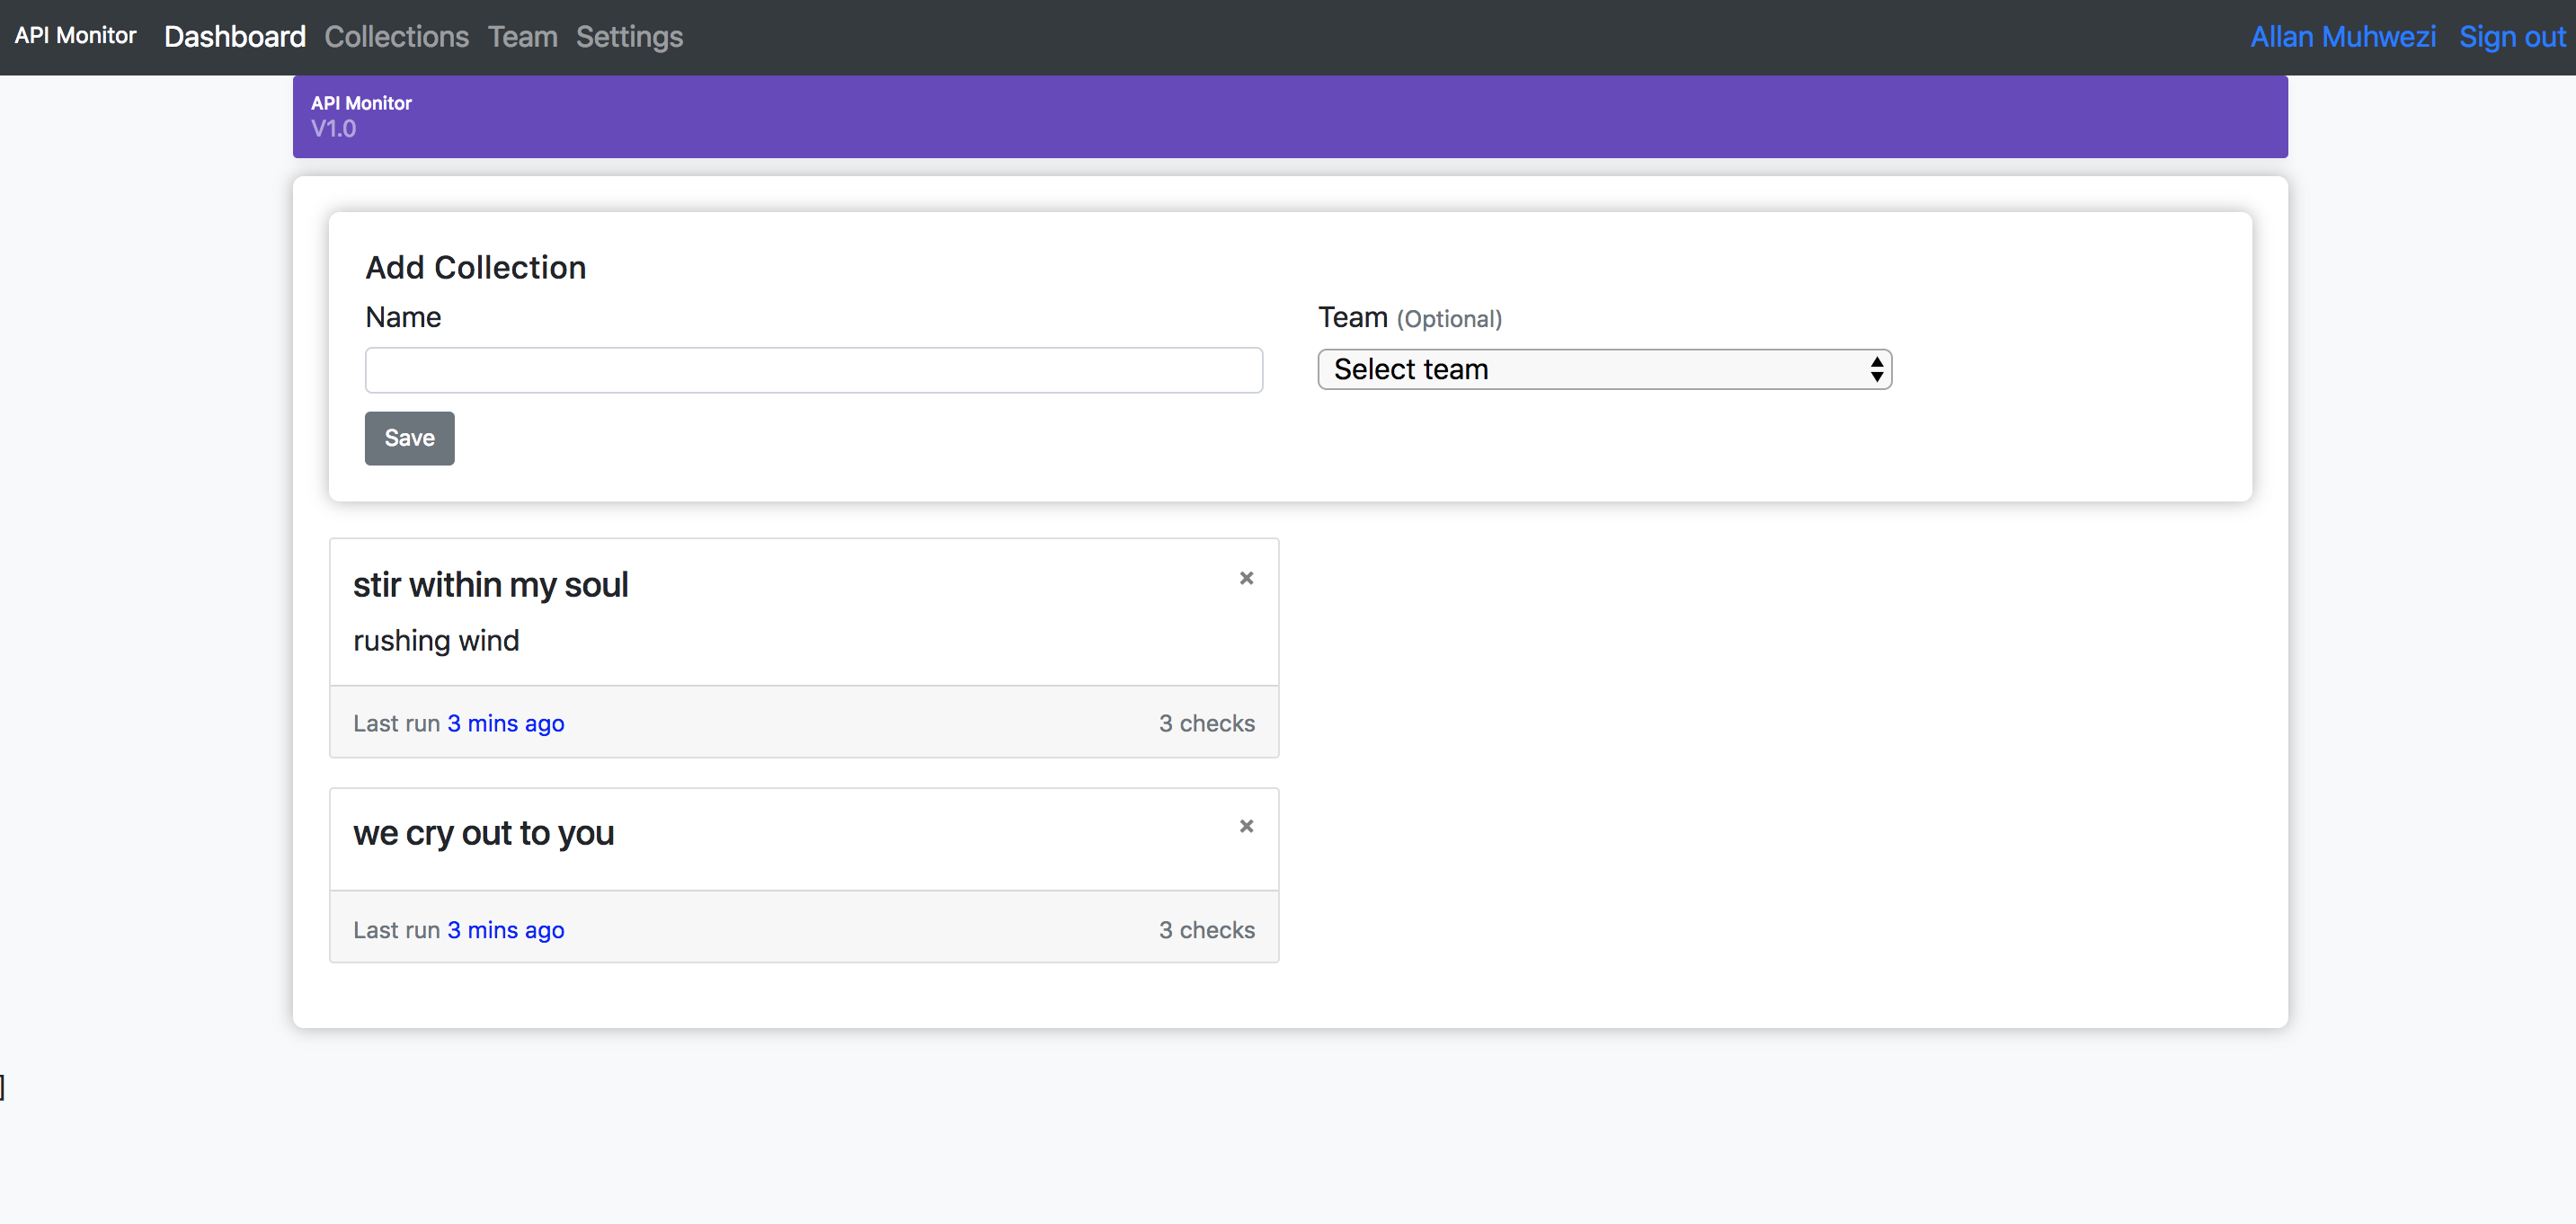Open the 'we cry out to you' collection
The height and width of the screenshot is (1224, 2576).
(483, 833)
